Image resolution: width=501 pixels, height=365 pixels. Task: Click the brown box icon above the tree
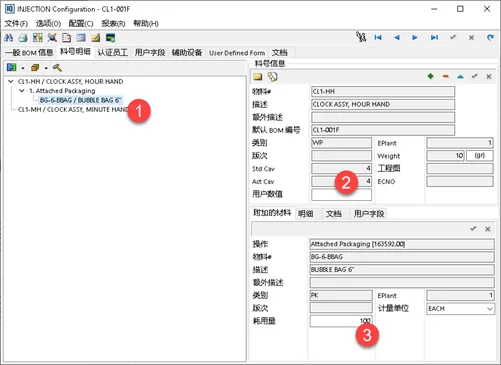pyautogui.click(x=35, y=68)
